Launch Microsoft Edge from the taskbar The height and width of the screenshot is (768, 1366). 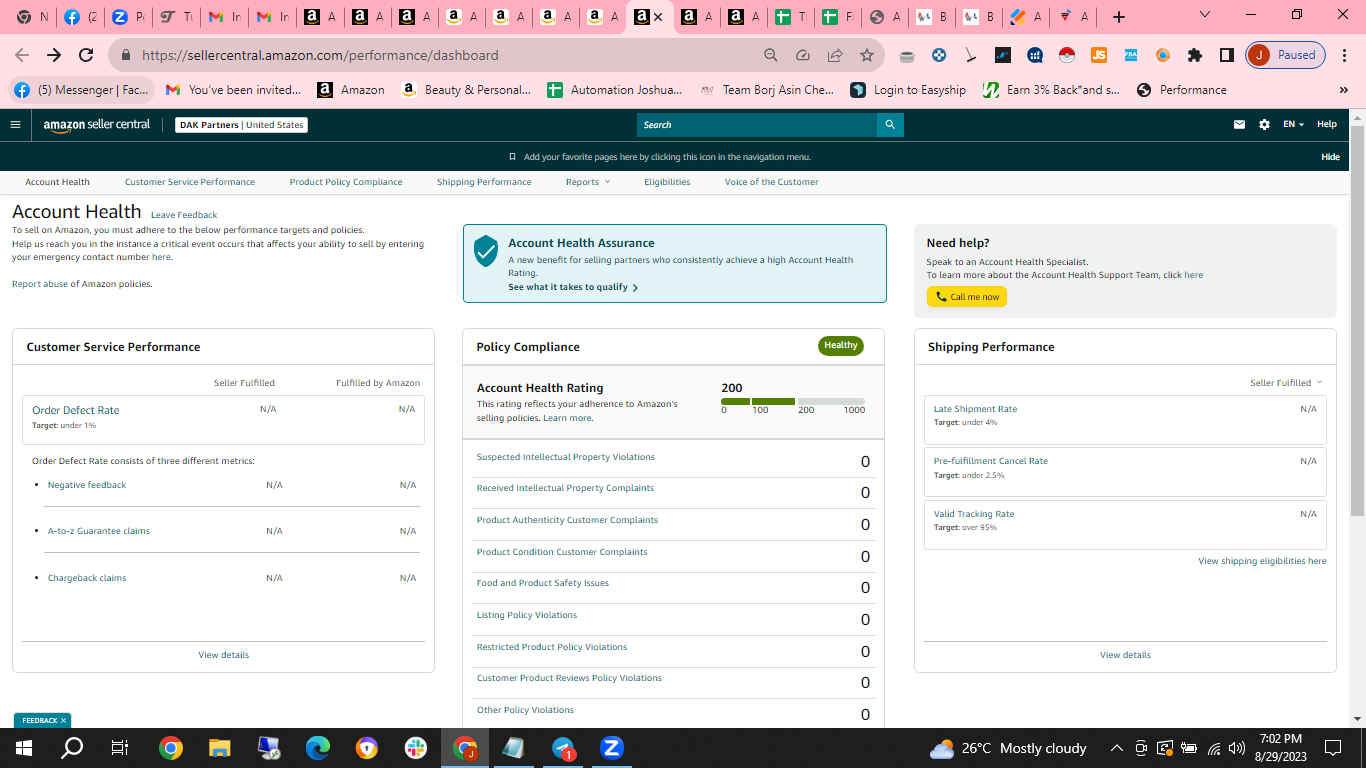(x=318, y=748)
